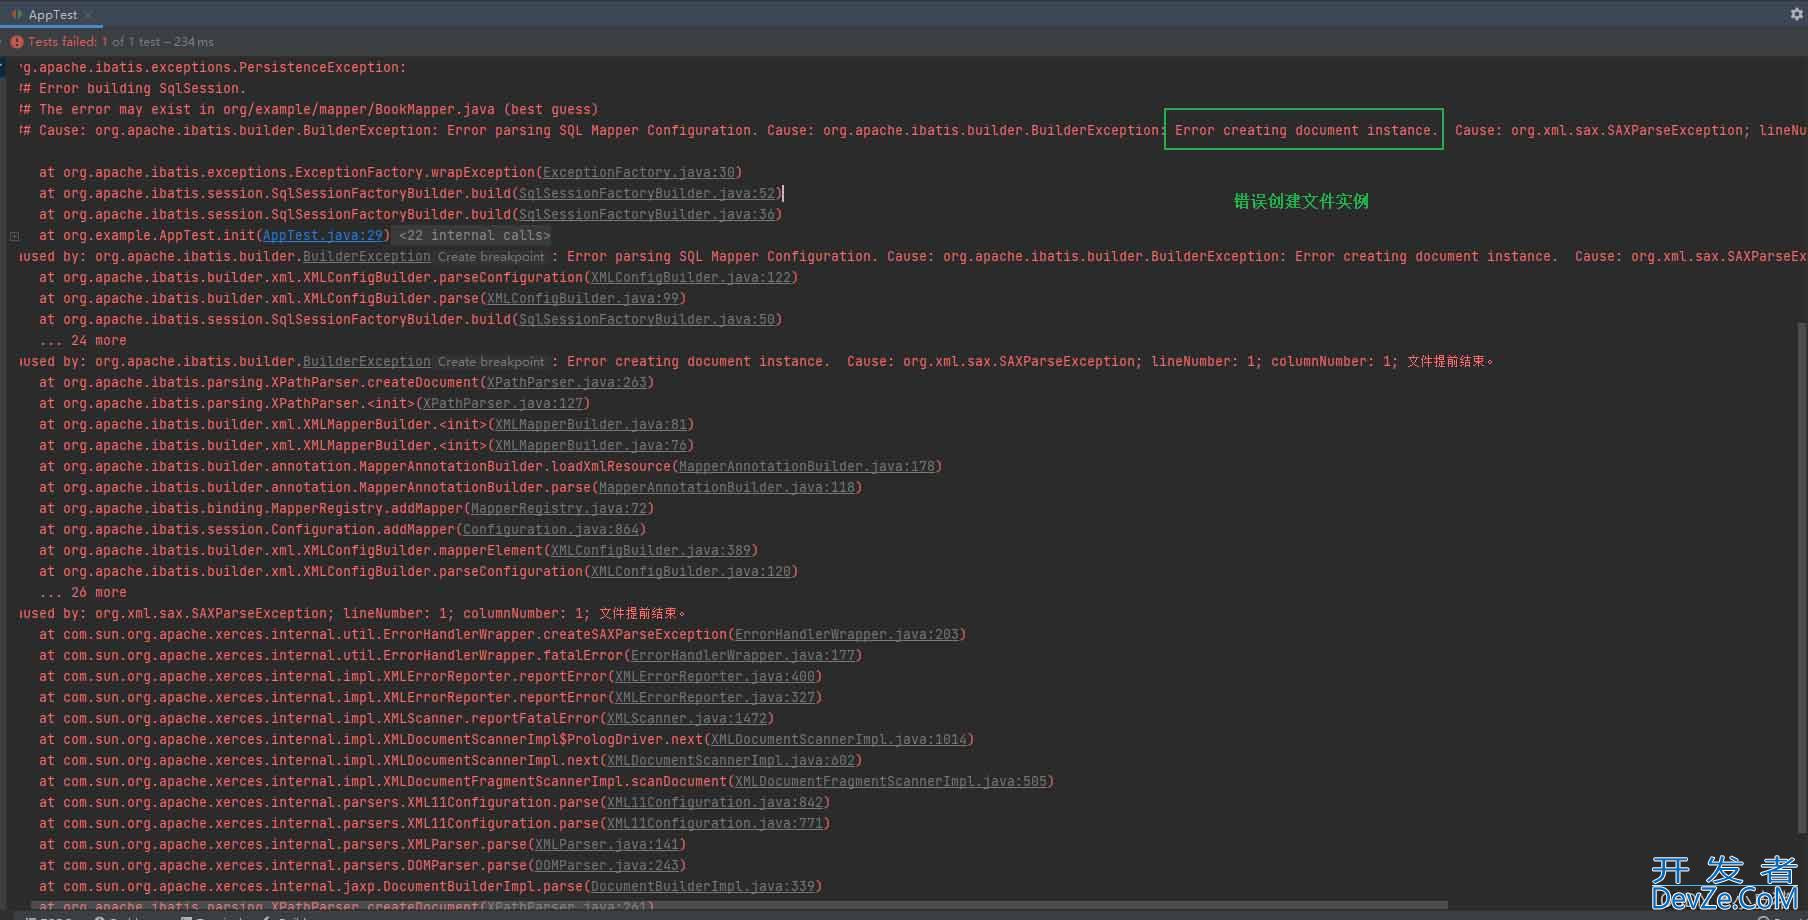This screenshot has width=1808, height=920.
Task: Open the SqlSessionFactoryBuilder.java:36 link
Action: pos(647,215)
